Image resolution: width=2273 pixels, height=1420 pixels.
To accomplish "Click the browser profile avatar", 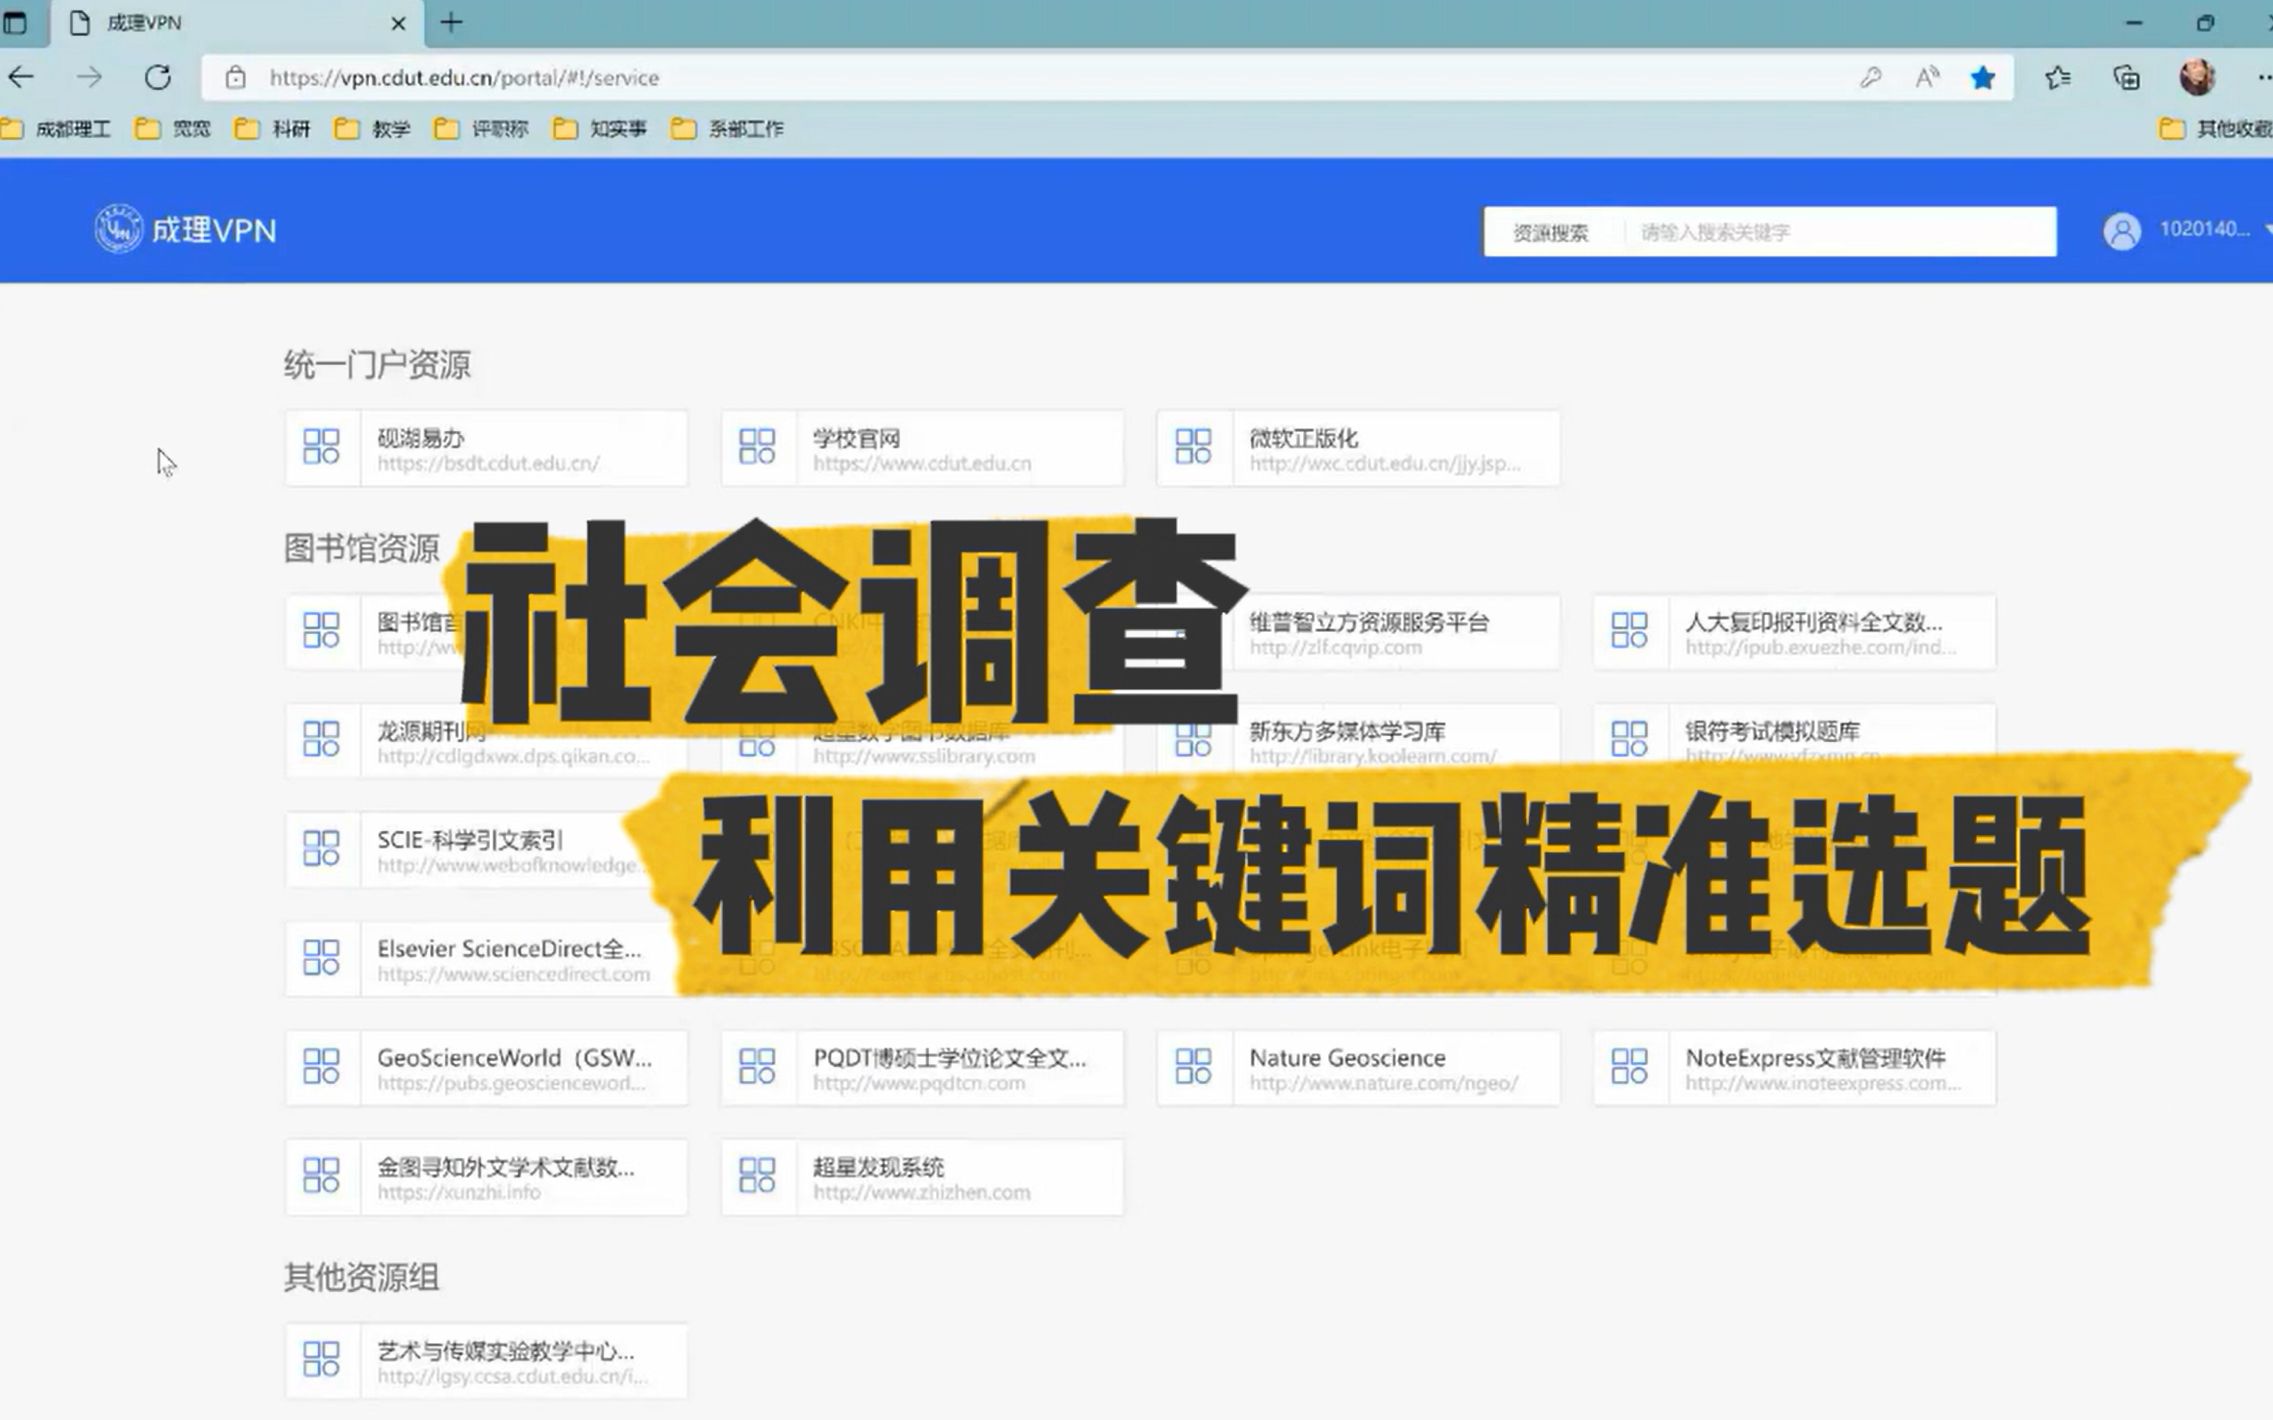I will pos(2197,77).
